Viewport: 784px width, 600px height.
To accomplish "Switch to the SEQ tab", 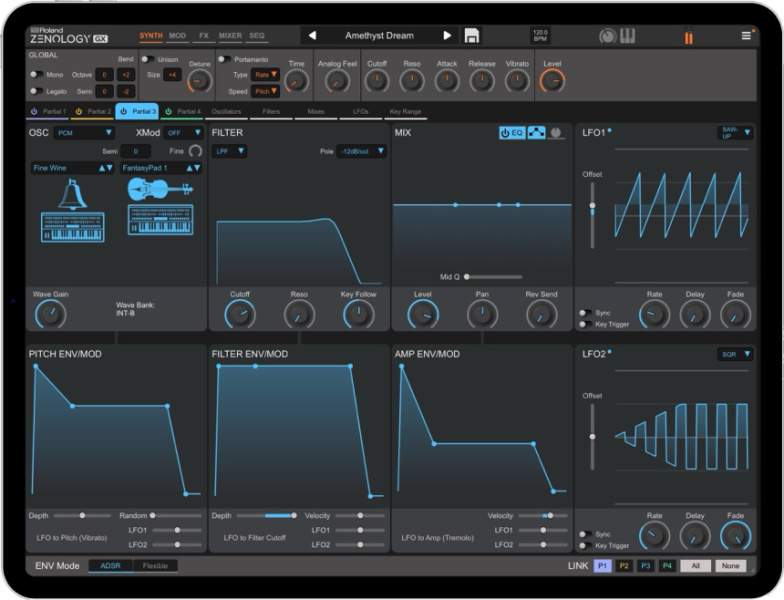I will click(x=257, y=36).
